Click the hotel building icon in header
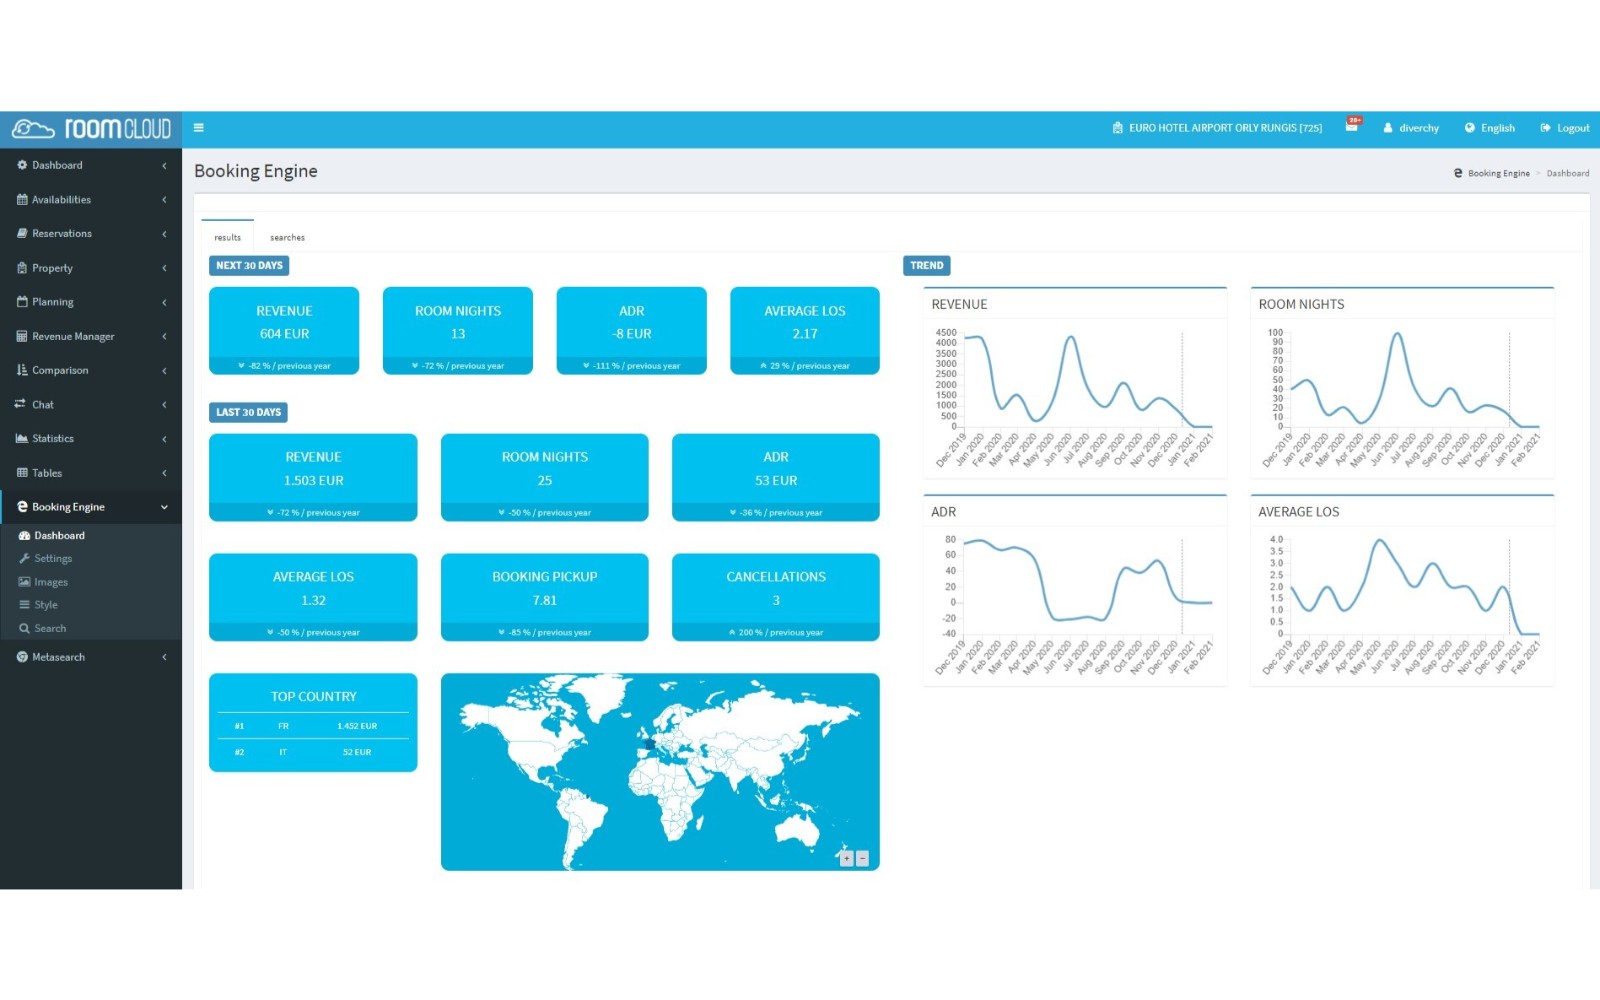Viewport: 1600px width, 1000px height. [1117, 128]
